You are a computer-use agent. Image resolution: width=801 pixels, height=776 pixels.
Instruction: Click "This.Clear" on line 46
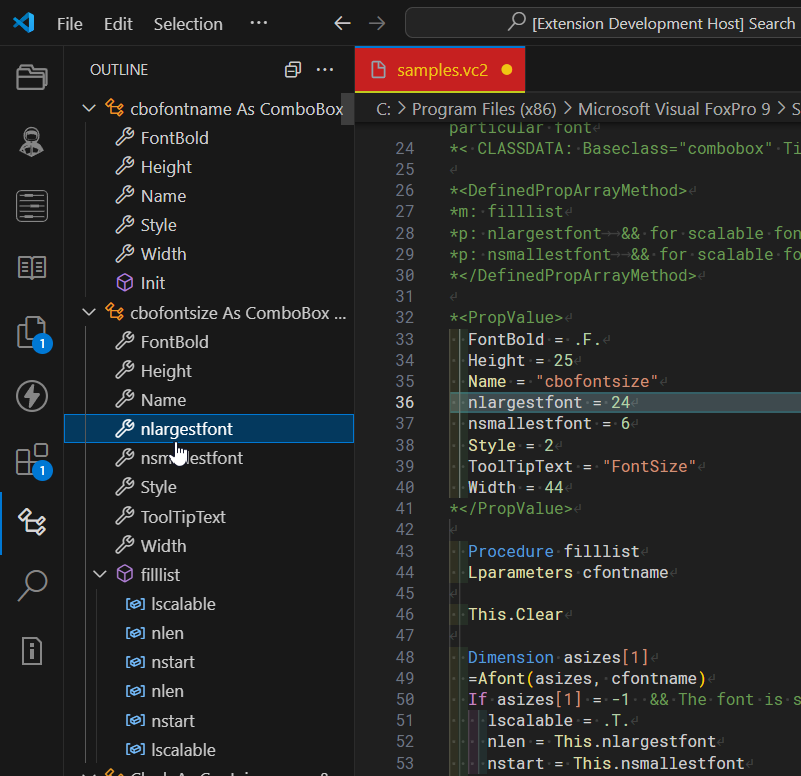515,614
